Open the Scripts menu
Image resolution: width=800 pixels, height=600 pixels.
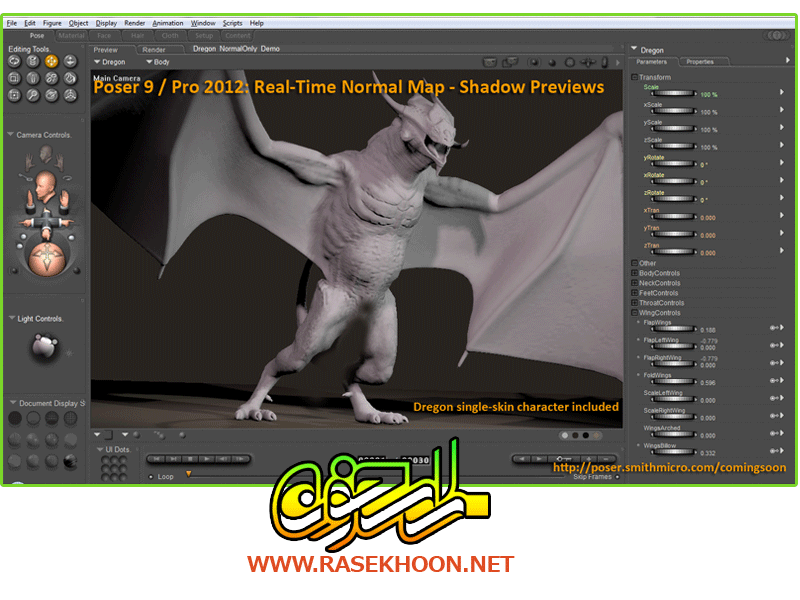[x=232, y=23]
